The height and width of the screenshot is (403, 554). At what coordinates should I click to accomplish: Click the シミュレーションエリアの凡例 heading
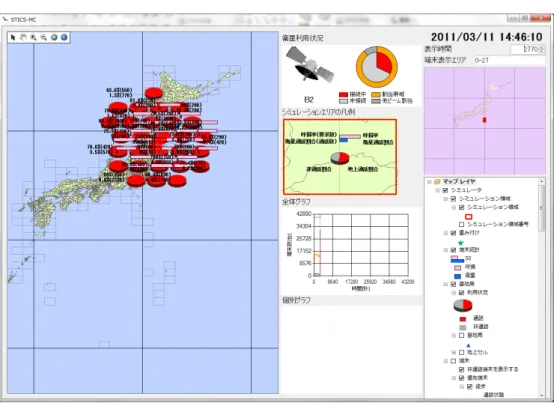pyautogui.click(x=318, y=112)
